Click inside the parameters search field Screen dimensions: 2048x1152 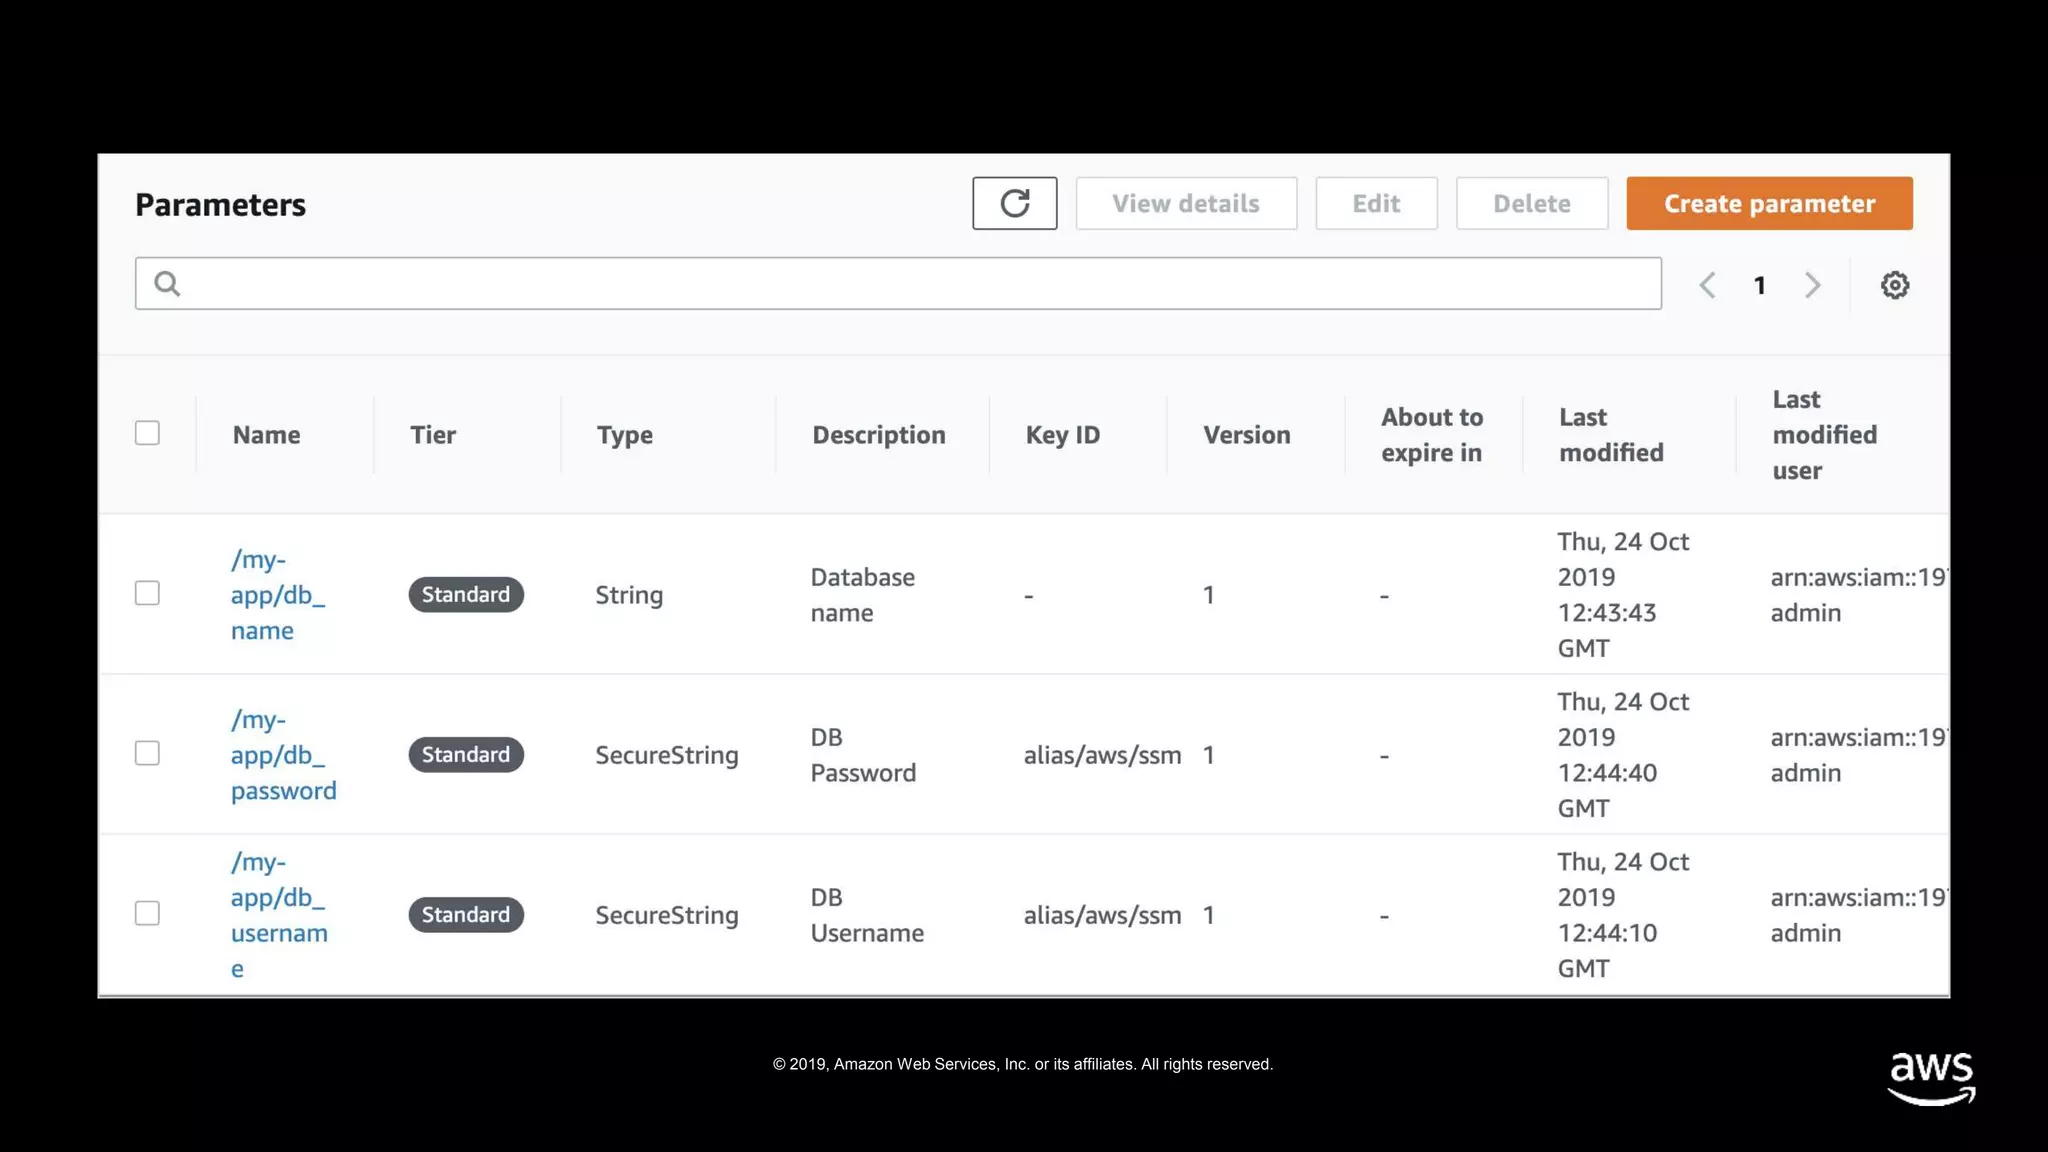(x=900, y=284)
